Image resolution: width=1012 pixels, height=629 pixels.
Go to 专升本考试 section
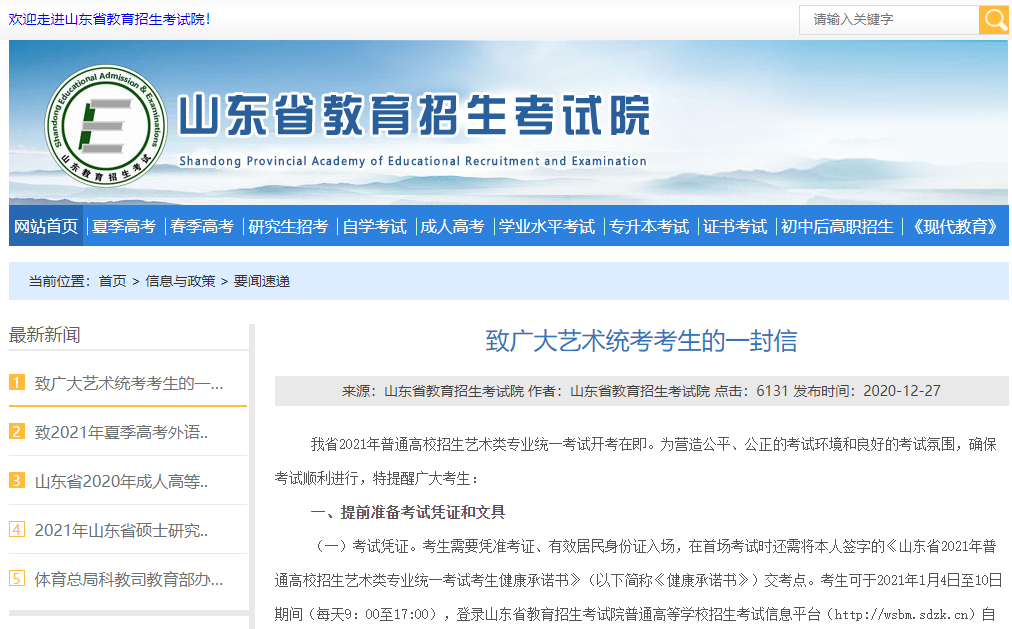(x=649, y=226)
